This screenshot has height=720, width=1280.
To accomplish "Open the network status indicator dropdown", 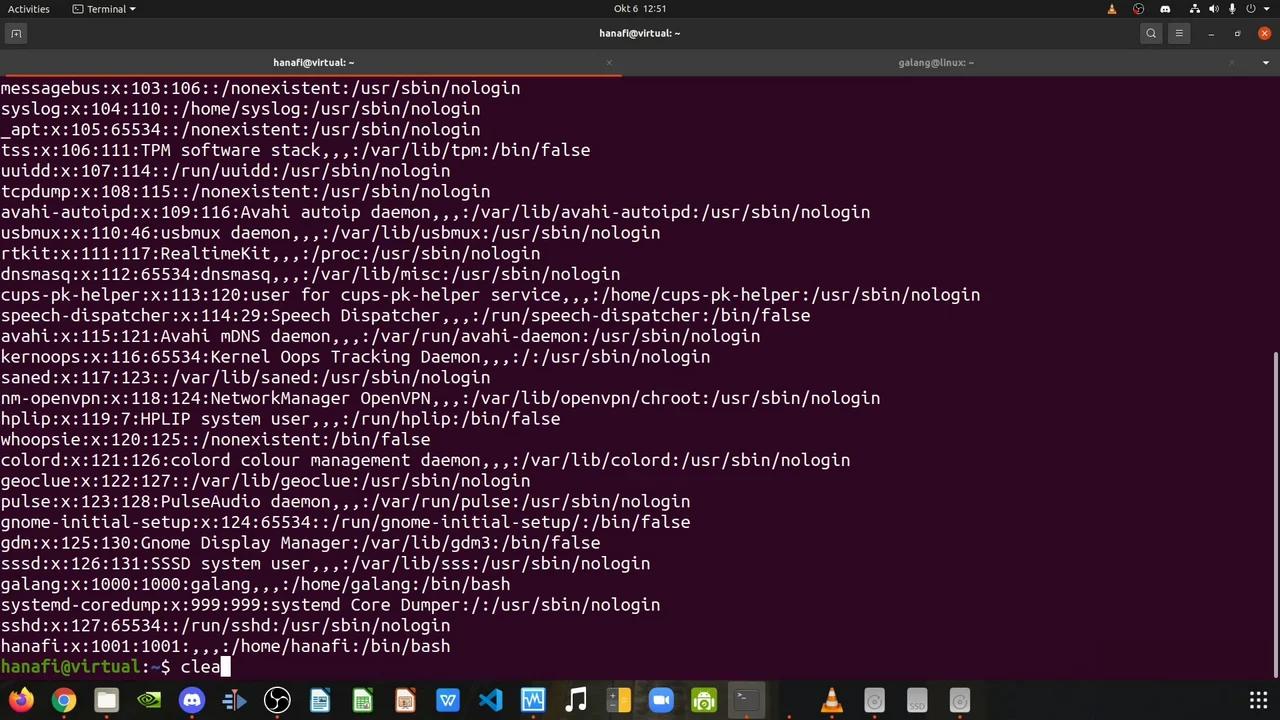I will coord(1195,8).
